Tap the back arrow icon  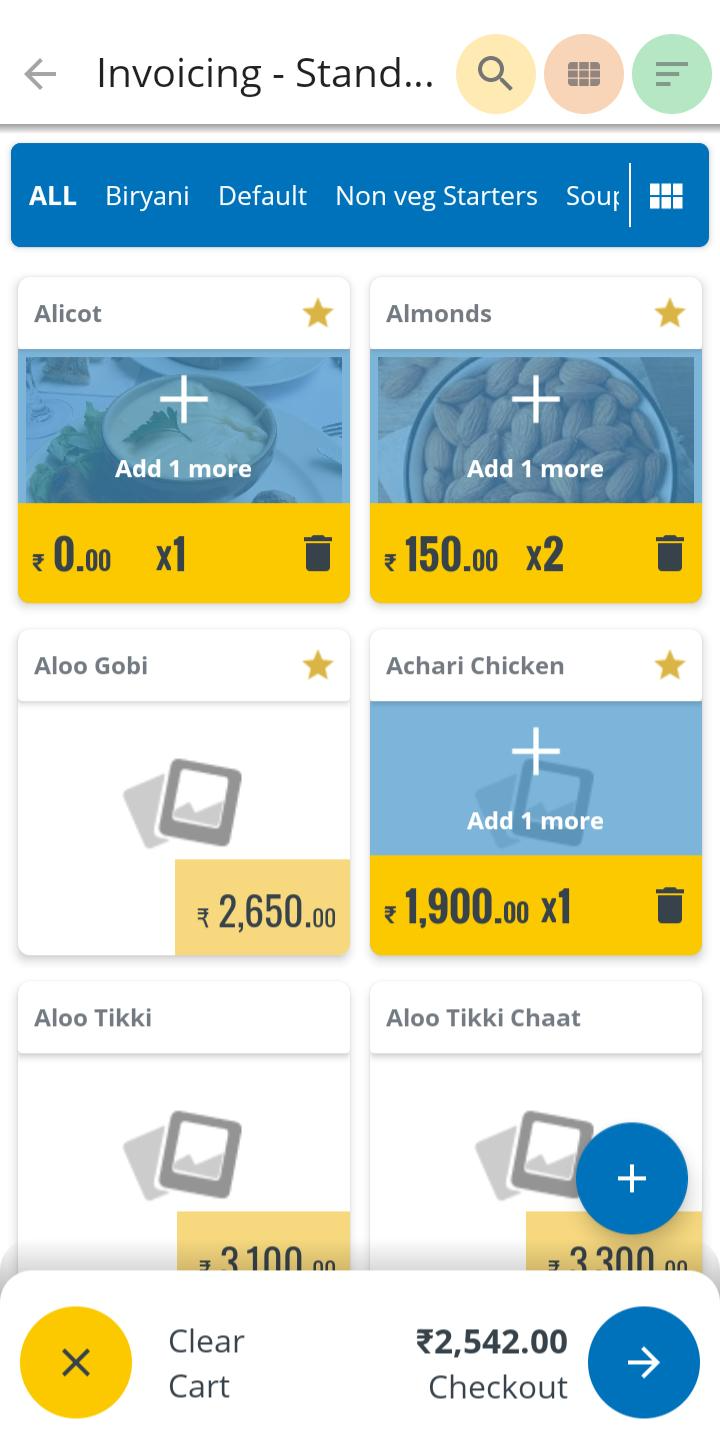pos(40,74)
